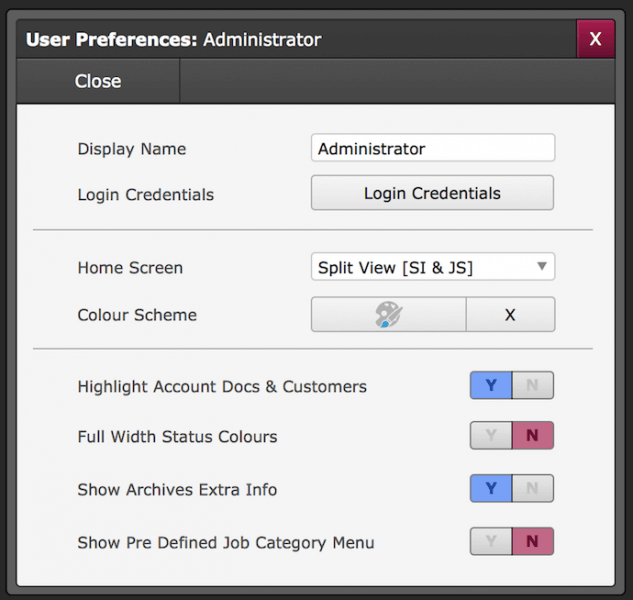This screenshot has height=600, width=633.
Task: Expand the Home Screen dropdown arrow
Action: [x=541, y=267]
